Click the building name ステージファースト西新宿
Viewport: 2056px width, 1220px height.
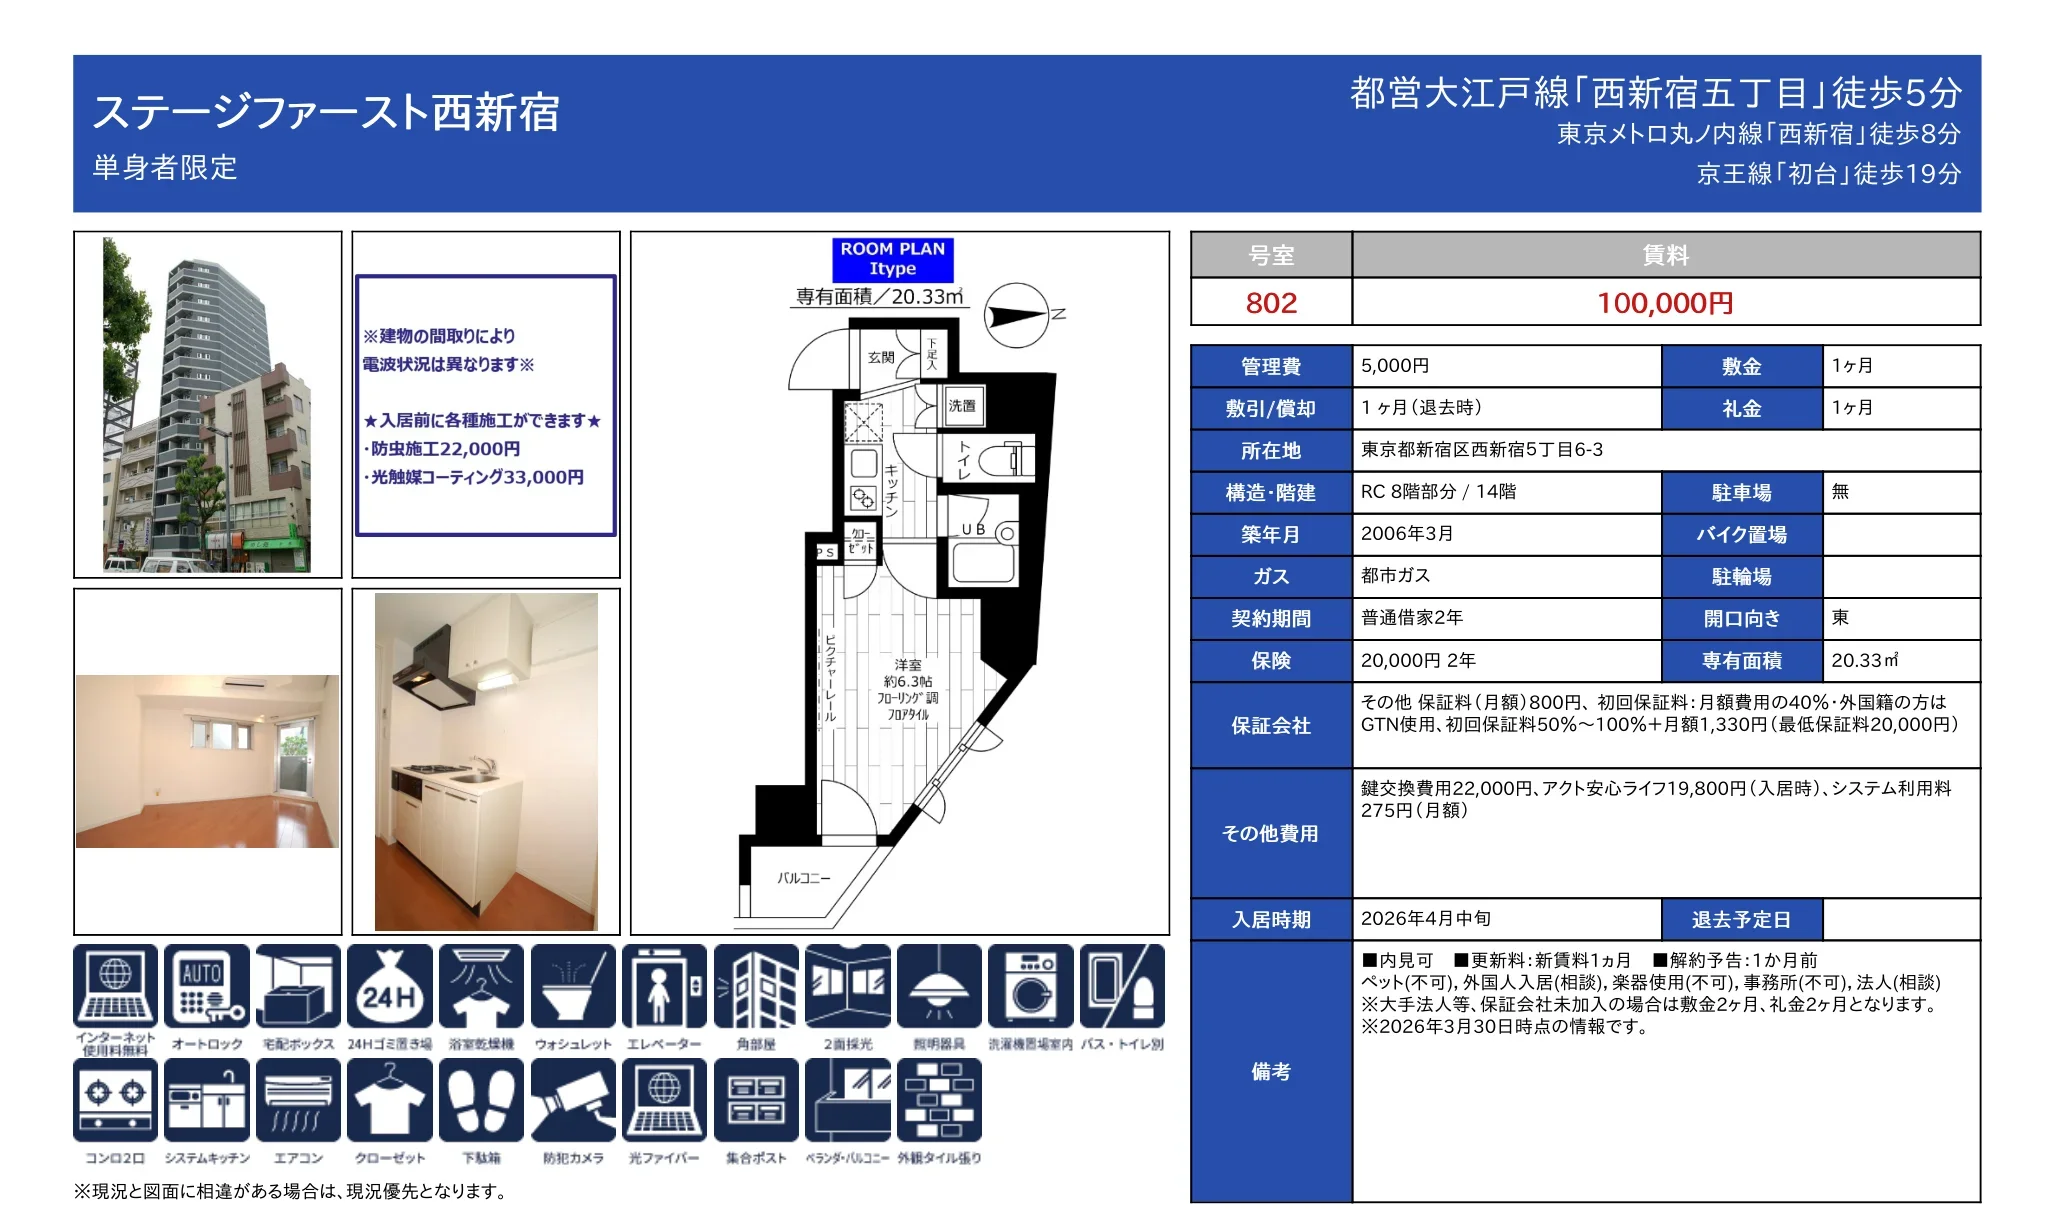click(326, 112)
